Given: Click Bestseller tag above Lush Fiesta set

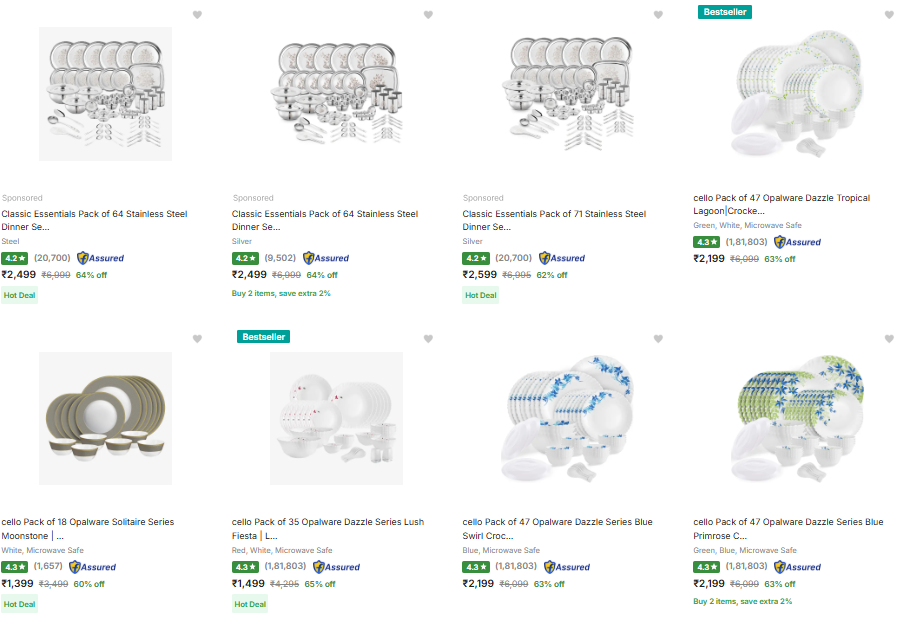Looking at the screenshot, I should [263, 336].
